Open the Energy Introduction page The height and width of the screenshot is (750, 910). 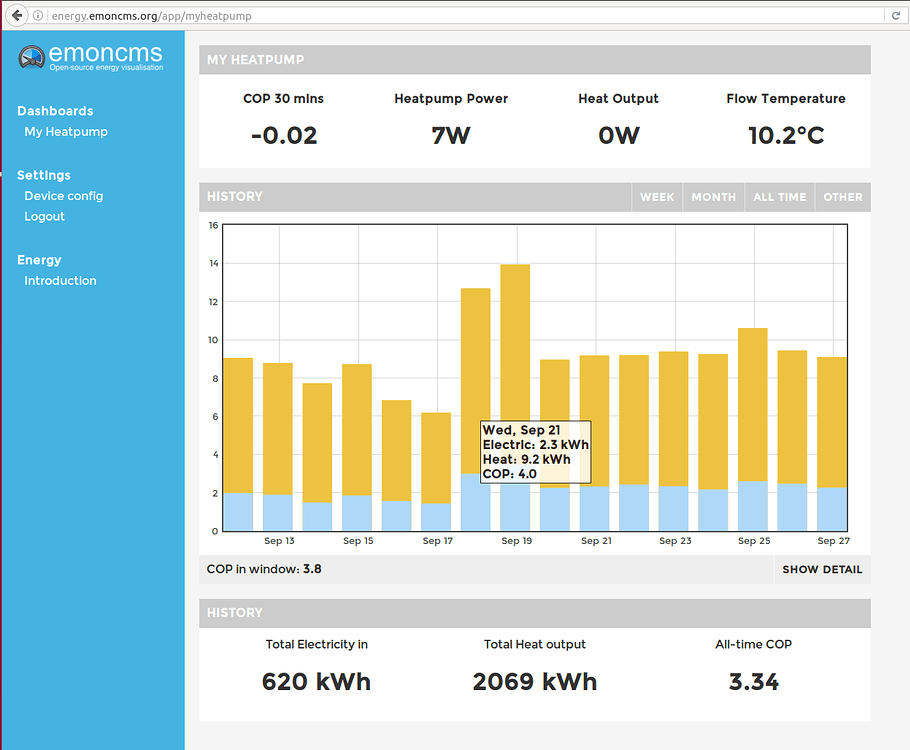click(x=60, y=280)
